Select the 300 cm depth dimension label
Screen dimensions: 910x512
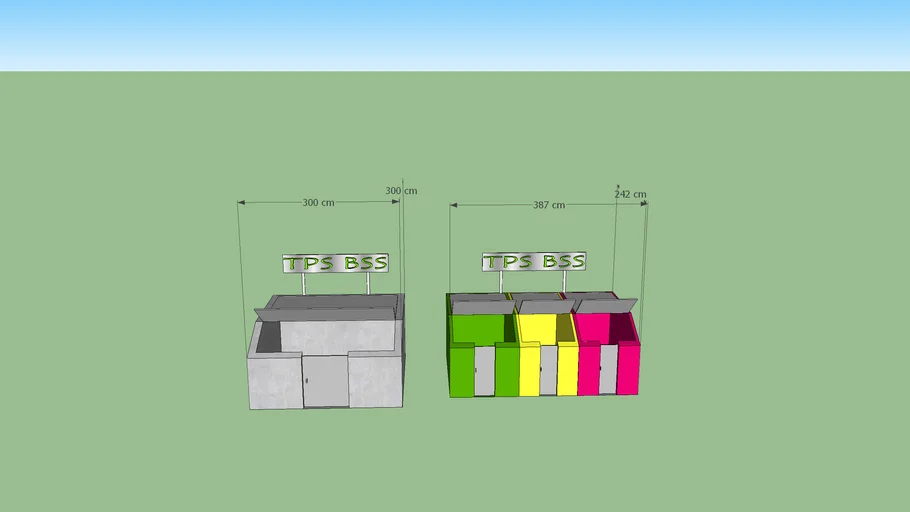(x=401, y=191)
